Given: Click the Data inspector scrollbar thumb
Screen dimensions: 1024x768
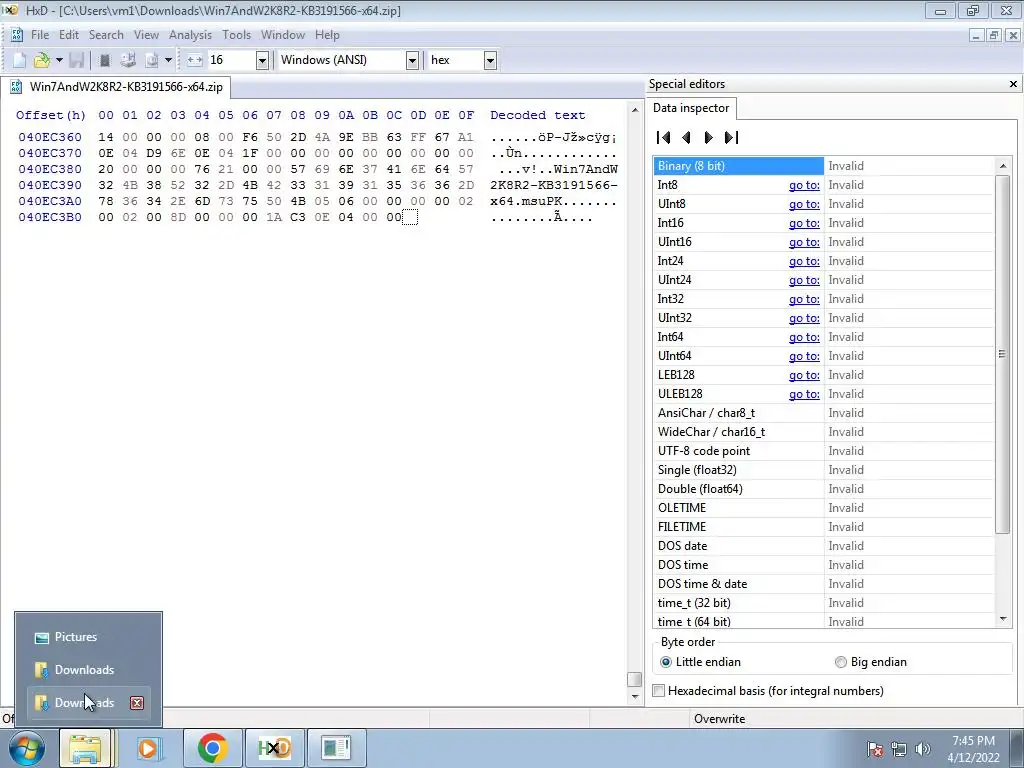Looking at the screenshot, I should pos(1002,354).
